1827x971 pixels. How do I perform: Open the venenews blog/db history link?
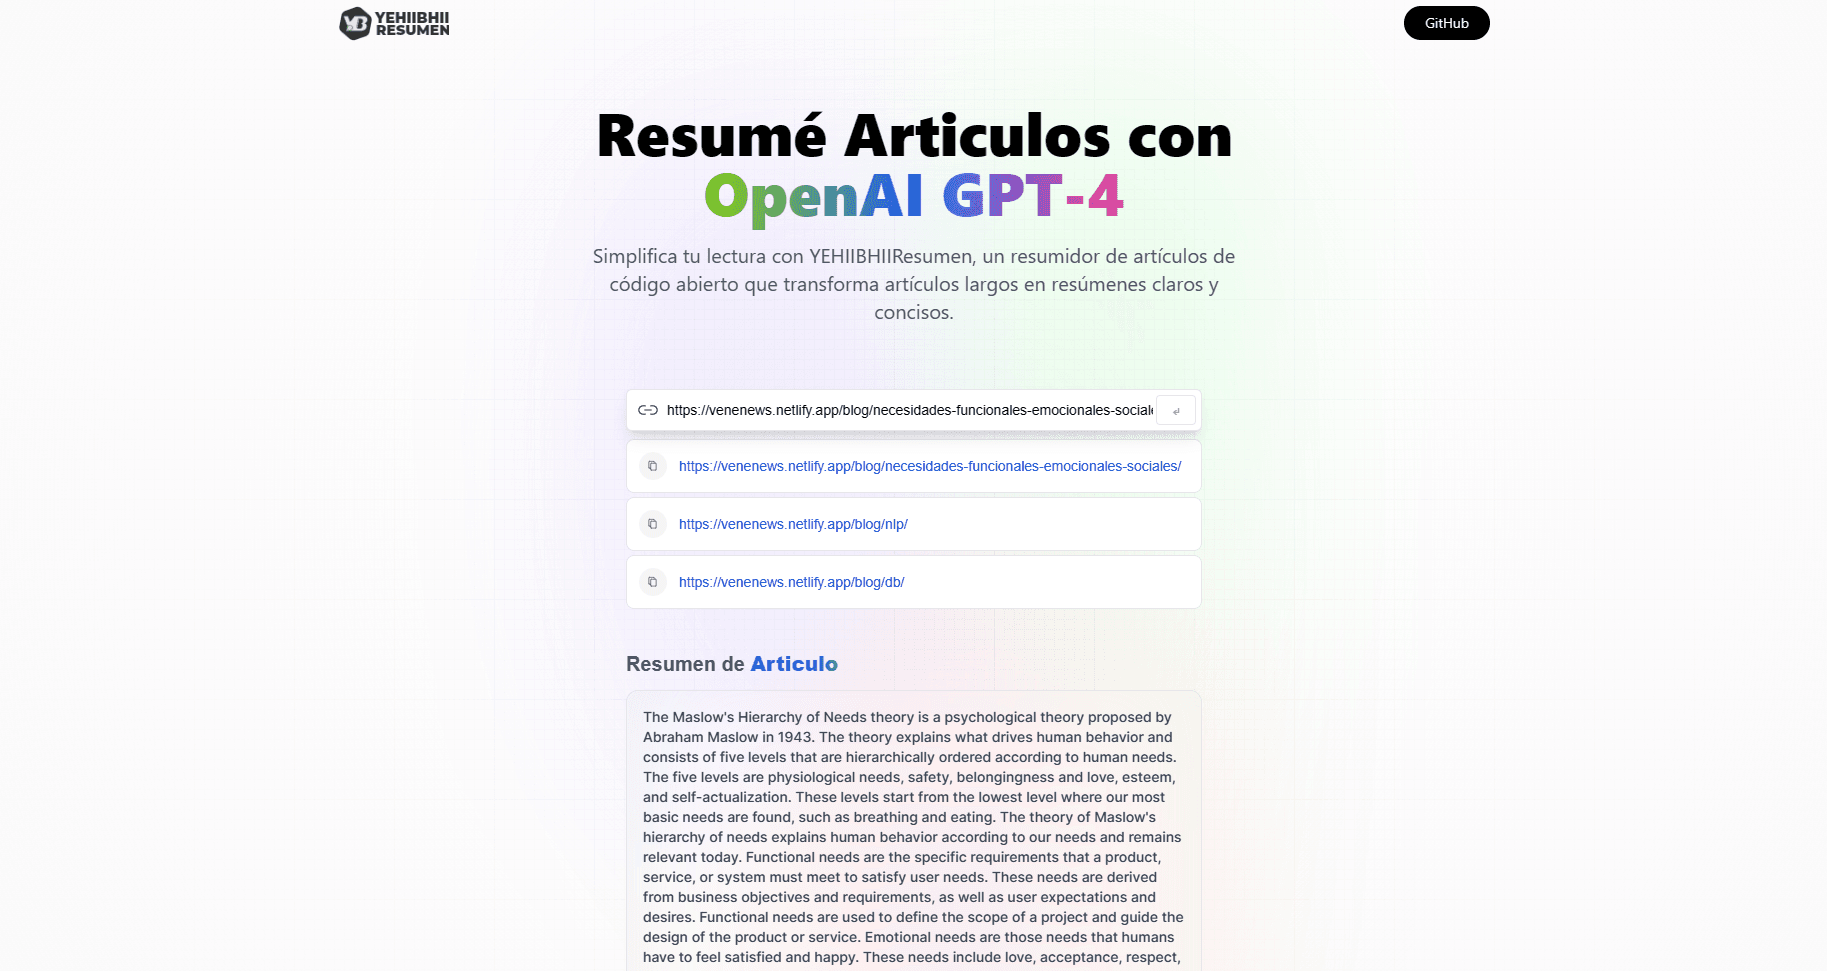tap(791, 582)
